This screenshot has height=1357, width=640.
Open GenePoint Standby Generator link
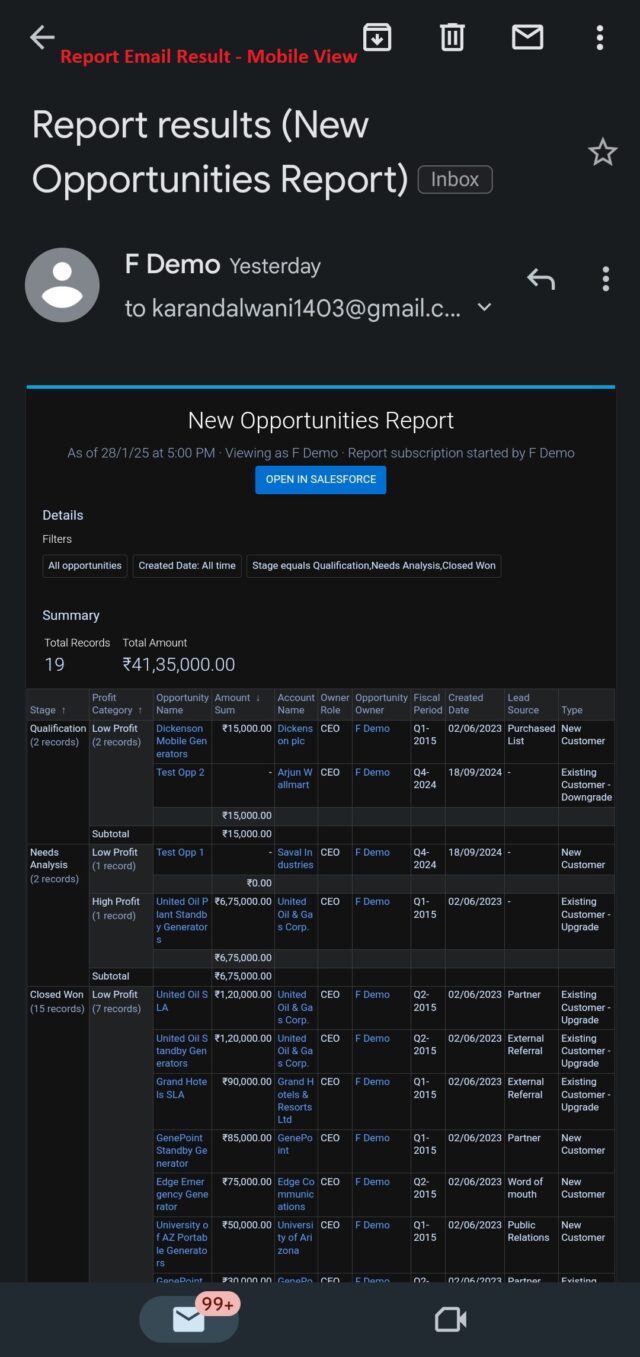[x=182, y=1150]
